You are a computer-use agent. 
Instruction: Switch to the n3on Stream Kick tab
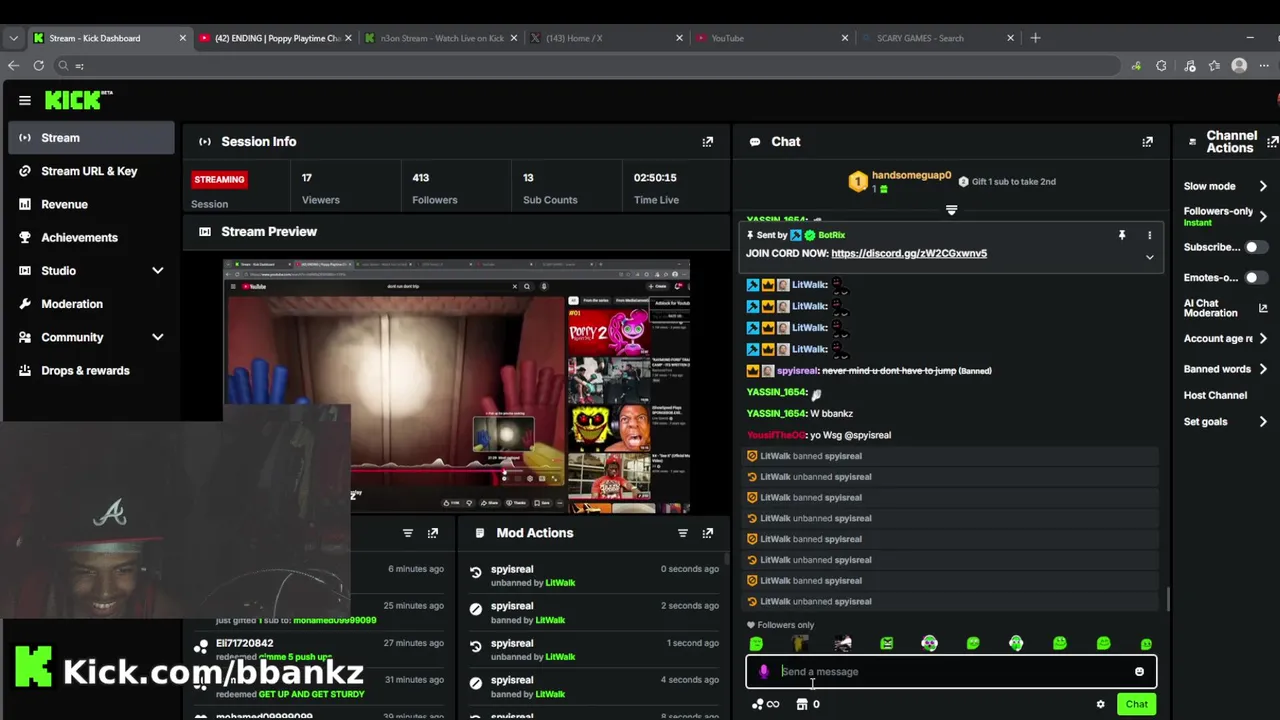click(x=440, y=38)
